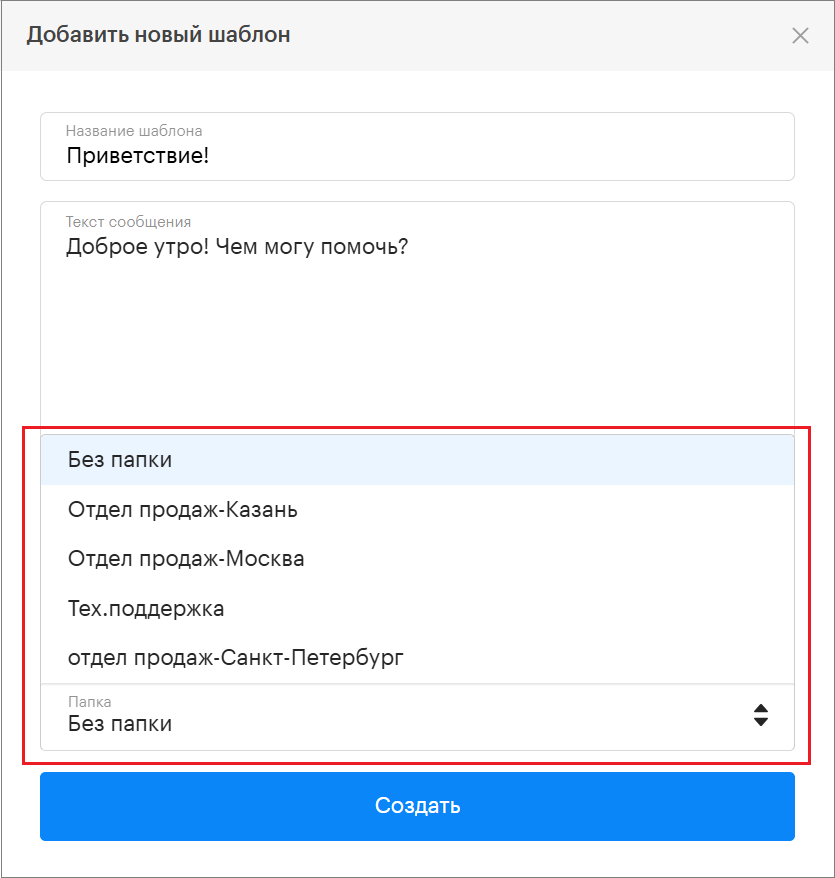Viewport: 835px width, 878px height.
Task: Click the "Приветствие!" text in name field
Action: tap(137, 156)
